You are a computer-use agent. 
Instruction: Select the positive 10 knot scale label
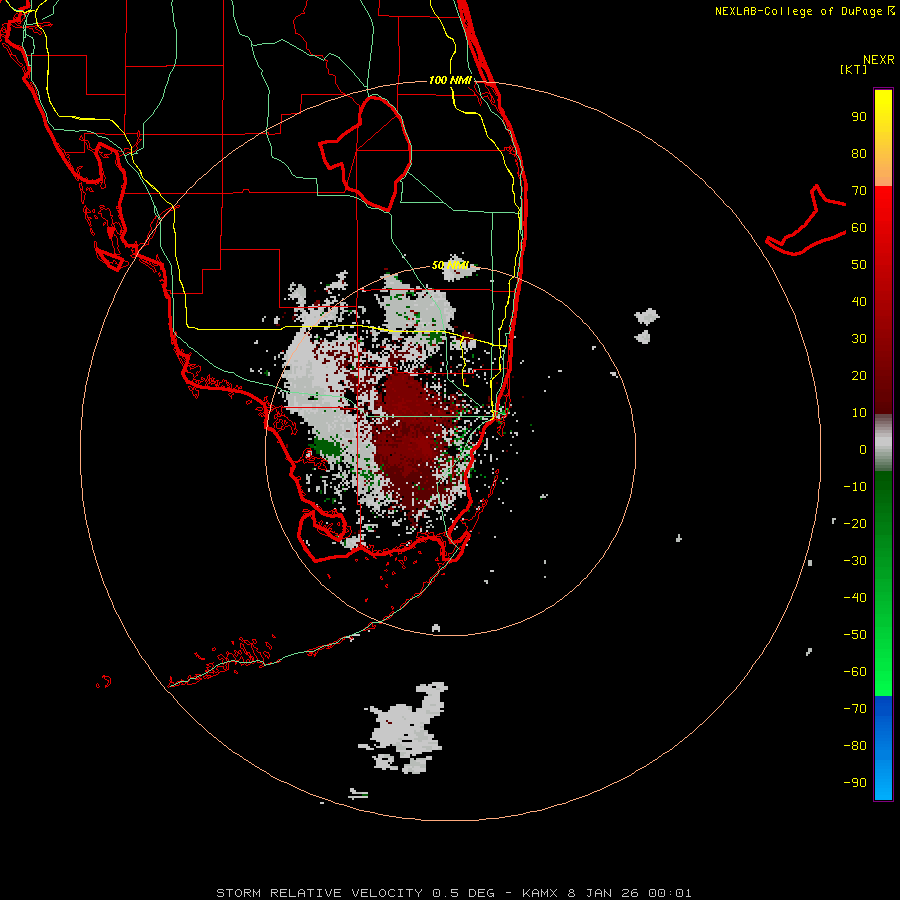coord(859,413)
